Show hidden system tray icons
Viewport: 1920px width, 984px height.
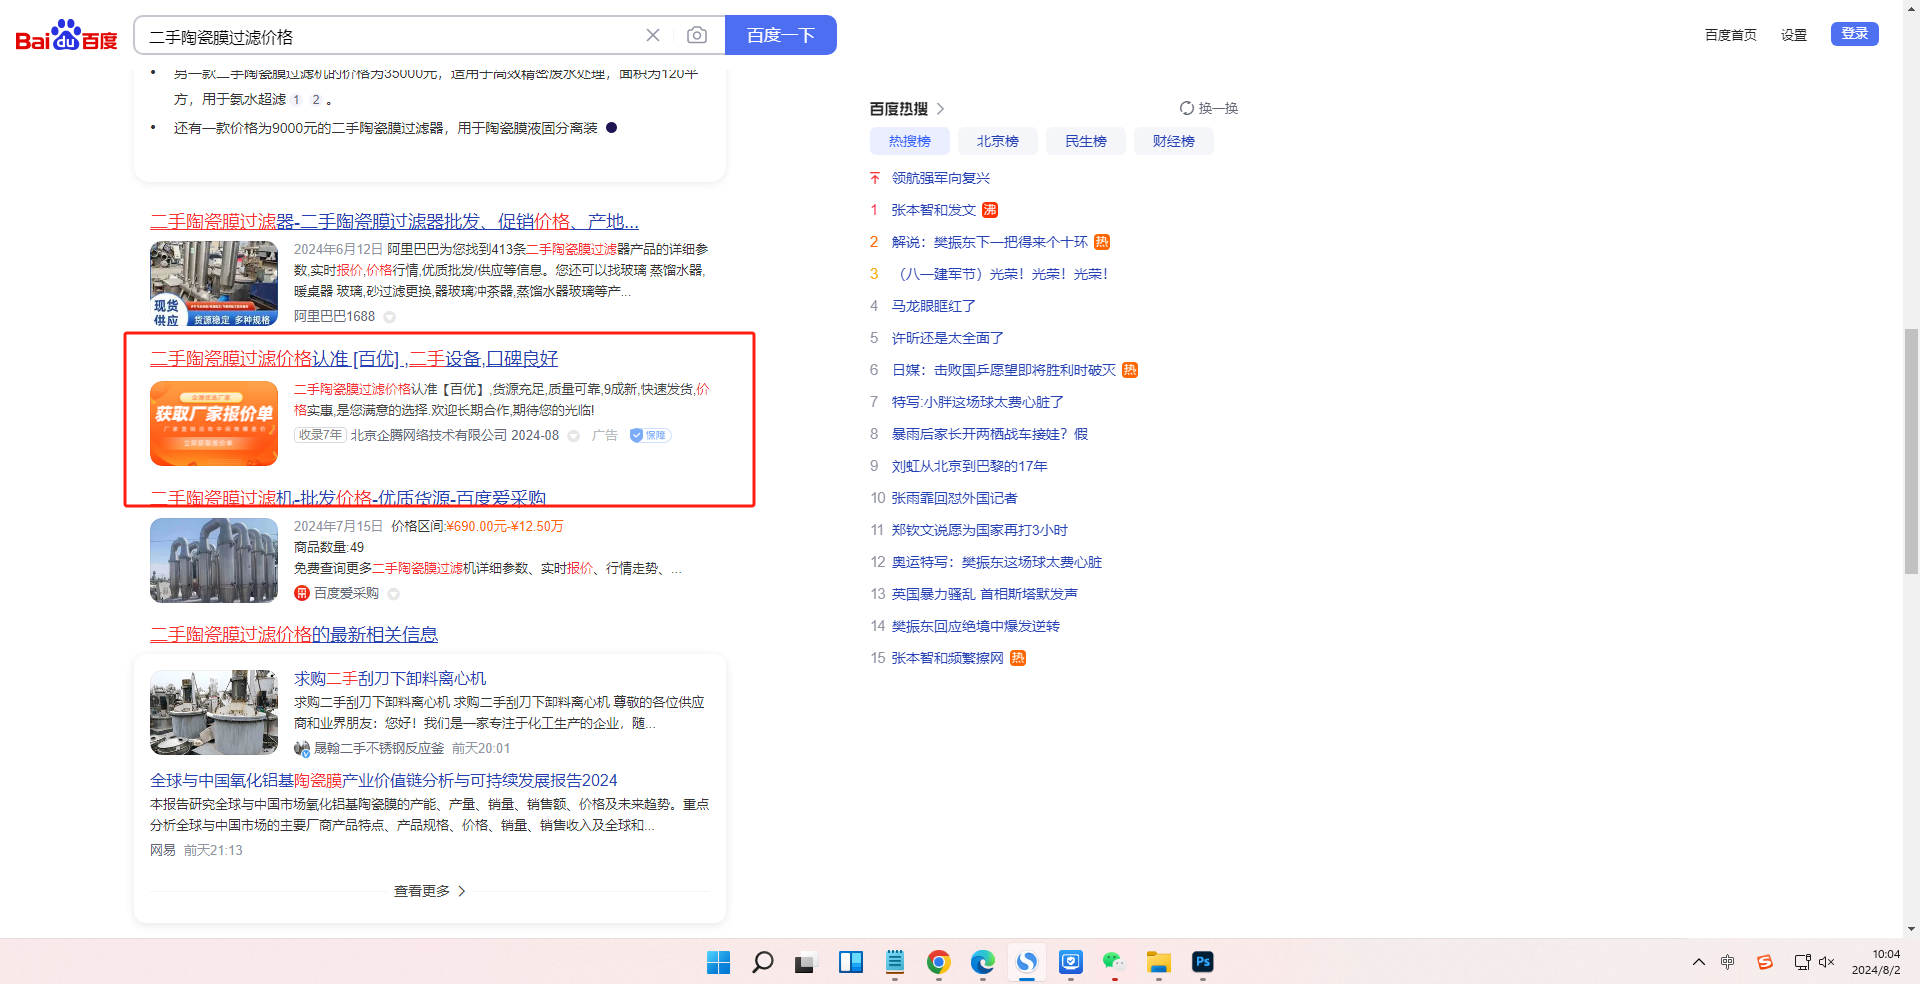tap(1698, 962)
